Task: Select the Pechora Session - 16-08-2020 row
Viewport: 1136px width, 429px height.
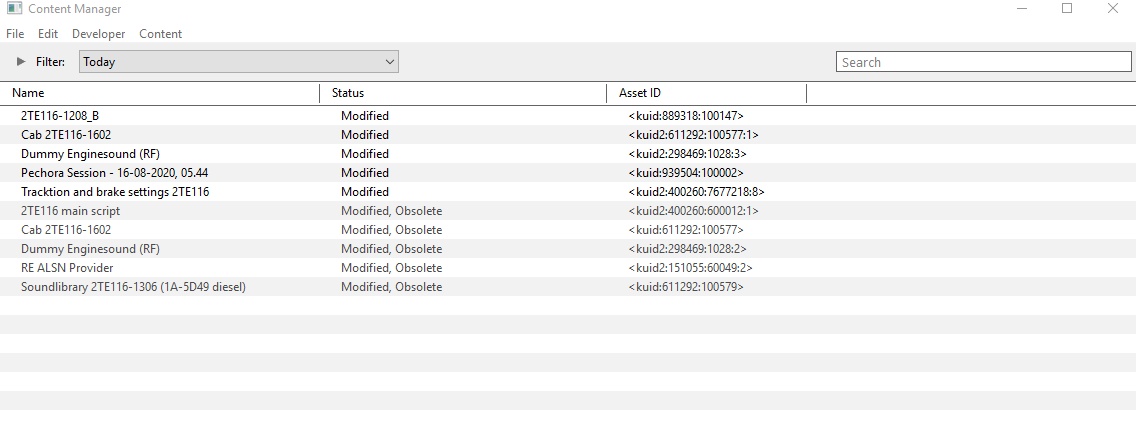Action: [x=568, y=172]
